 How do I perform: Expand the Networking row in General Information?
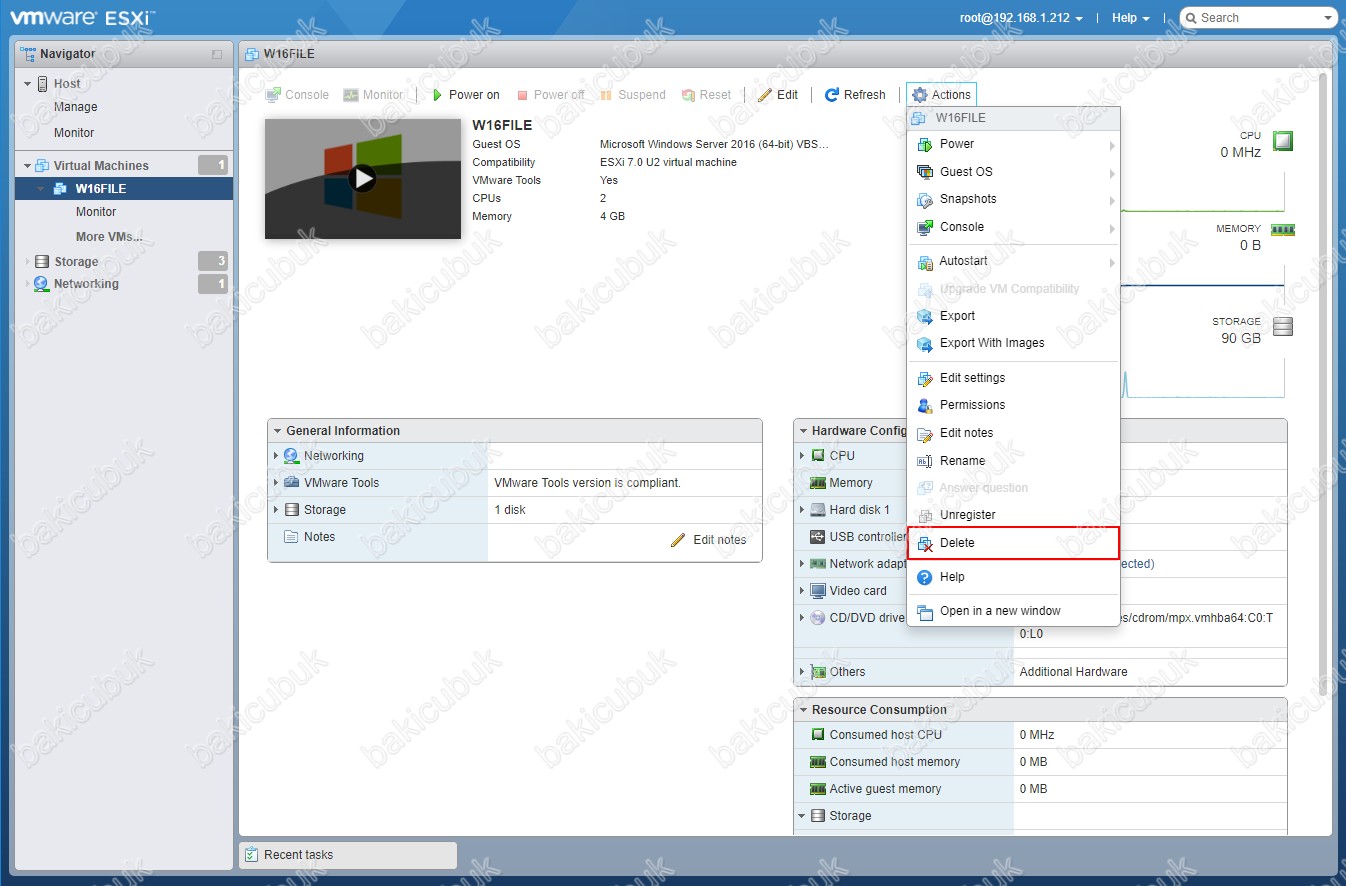[276, 456]
